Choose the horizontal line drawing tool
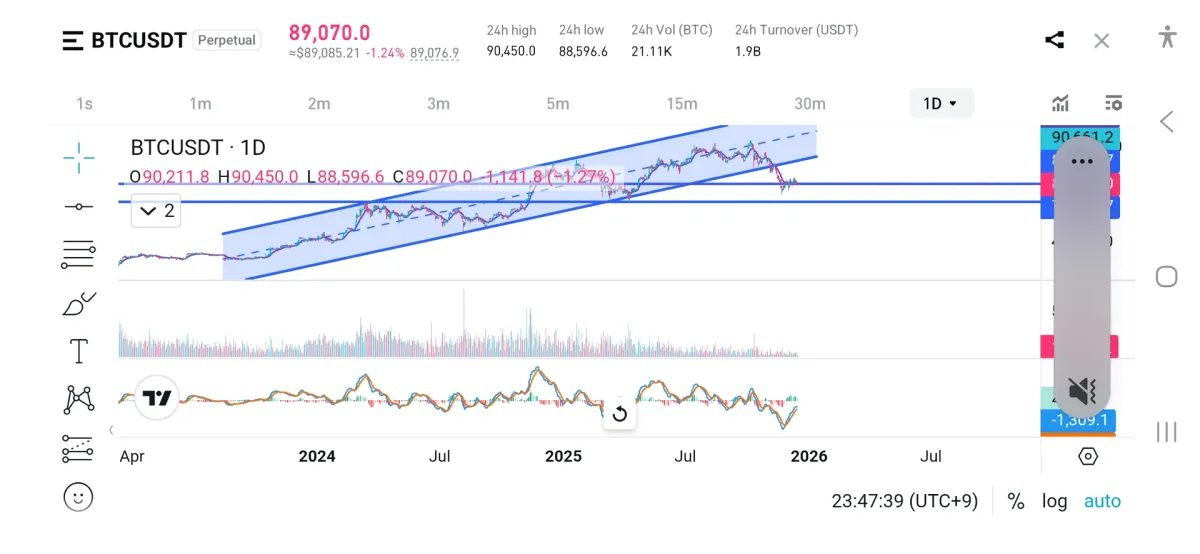 pyautogui.click(x=78, y=206)
